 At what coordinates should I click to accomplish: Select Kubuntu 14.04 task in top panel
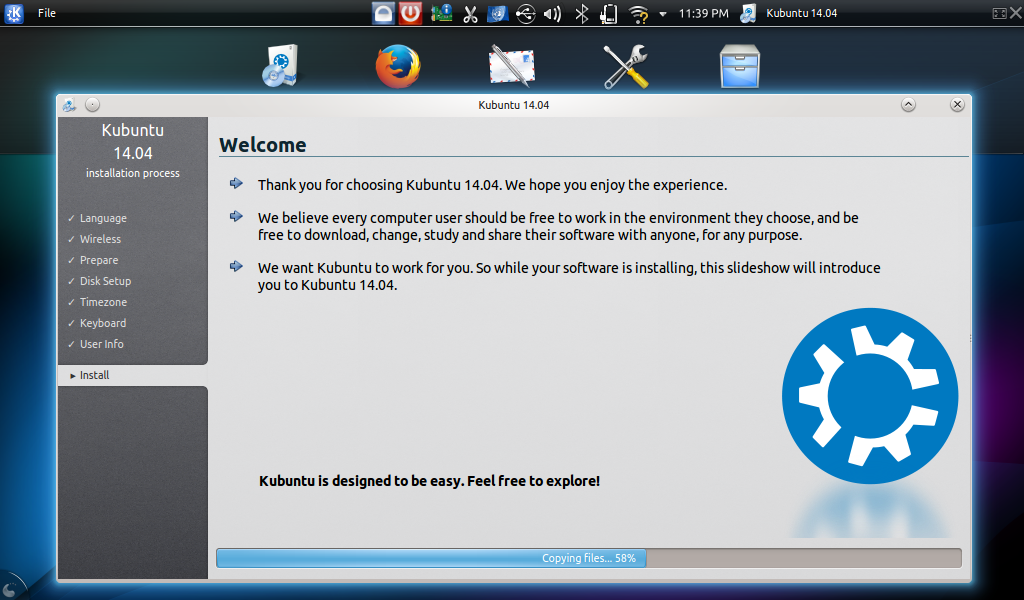(x=801, y=13)
